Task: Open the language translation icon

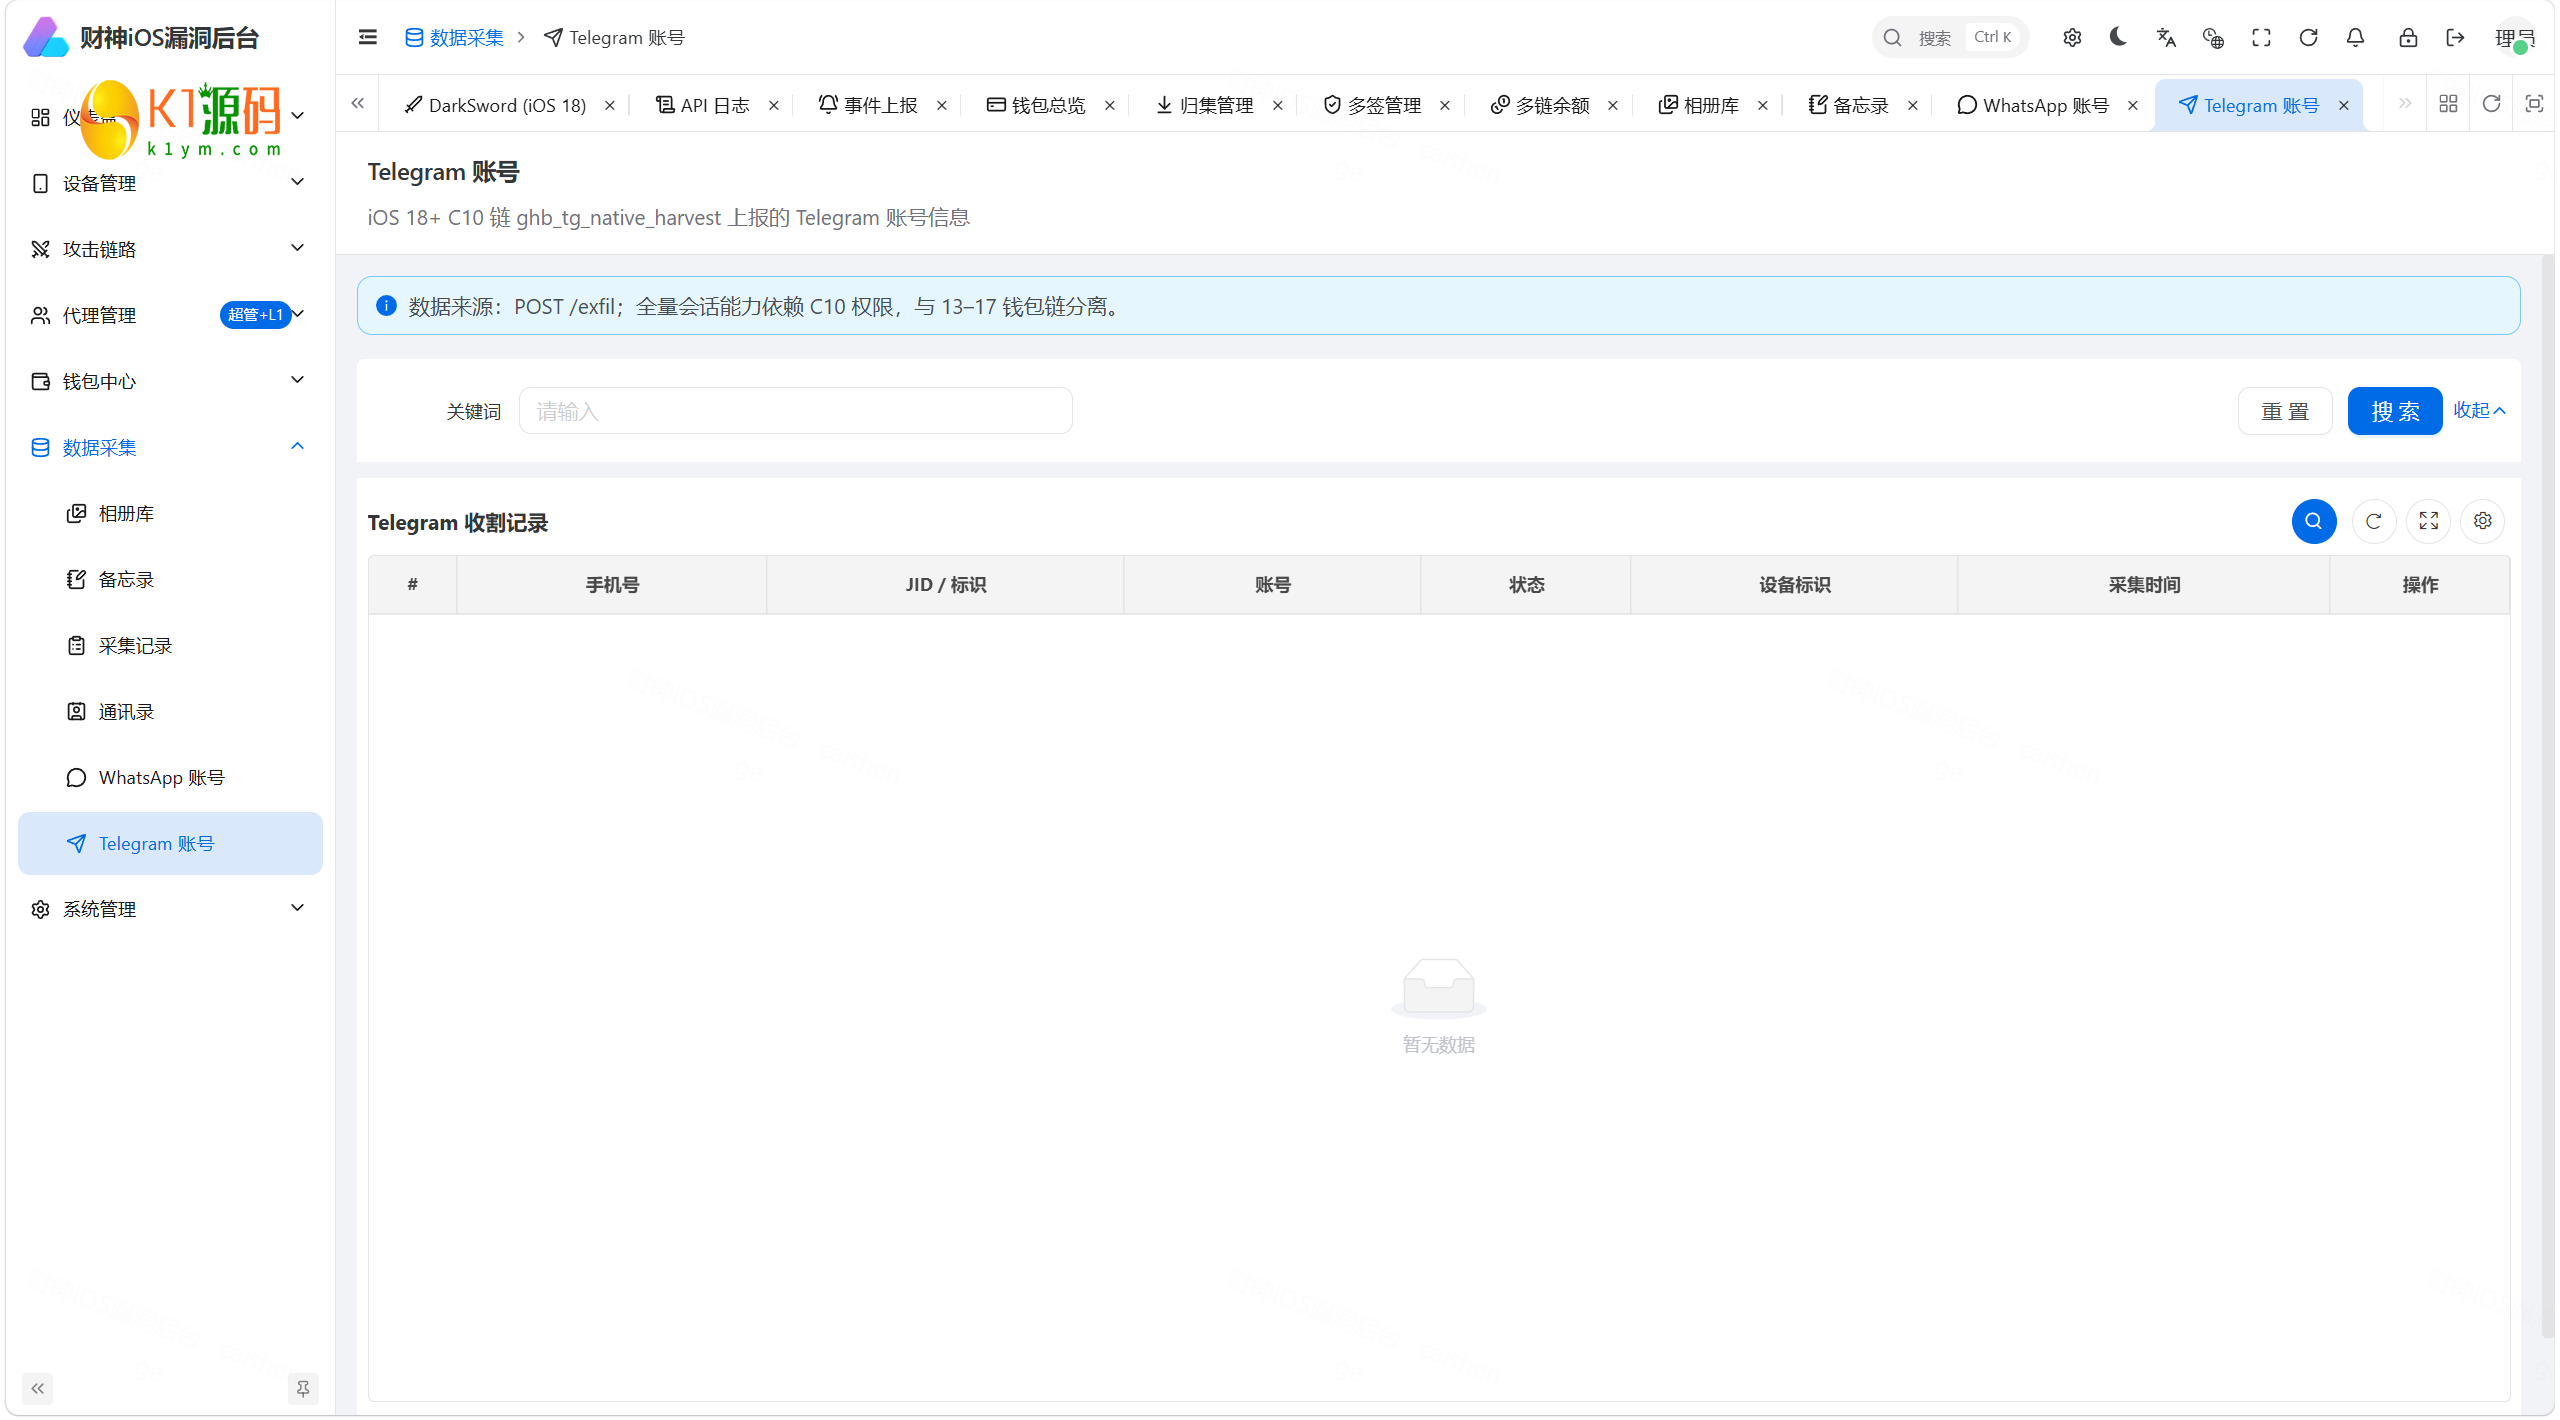Action: click(x=2166, y=37)
